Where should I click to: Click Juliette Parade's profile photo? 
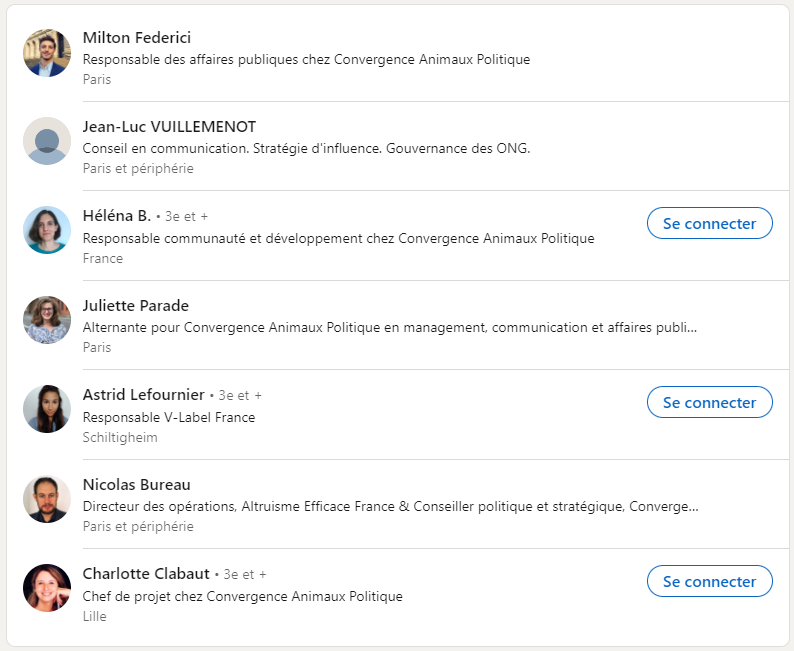[47, 320]
